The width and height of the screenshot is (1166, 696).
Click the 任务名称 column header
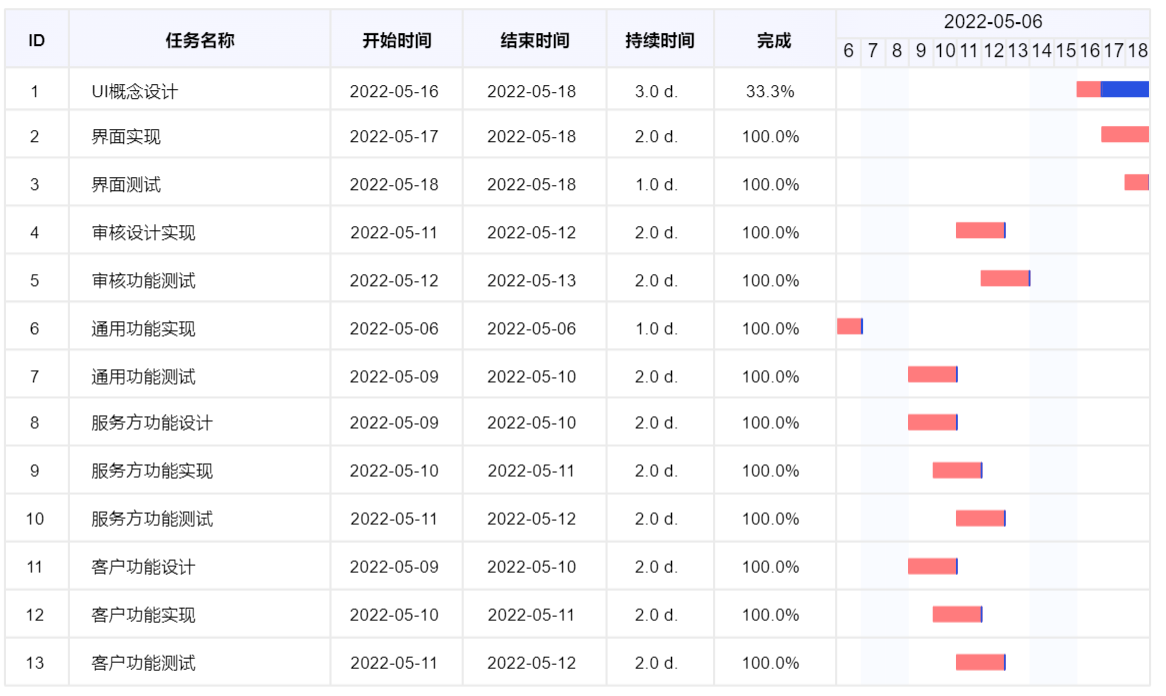[199, 40]
